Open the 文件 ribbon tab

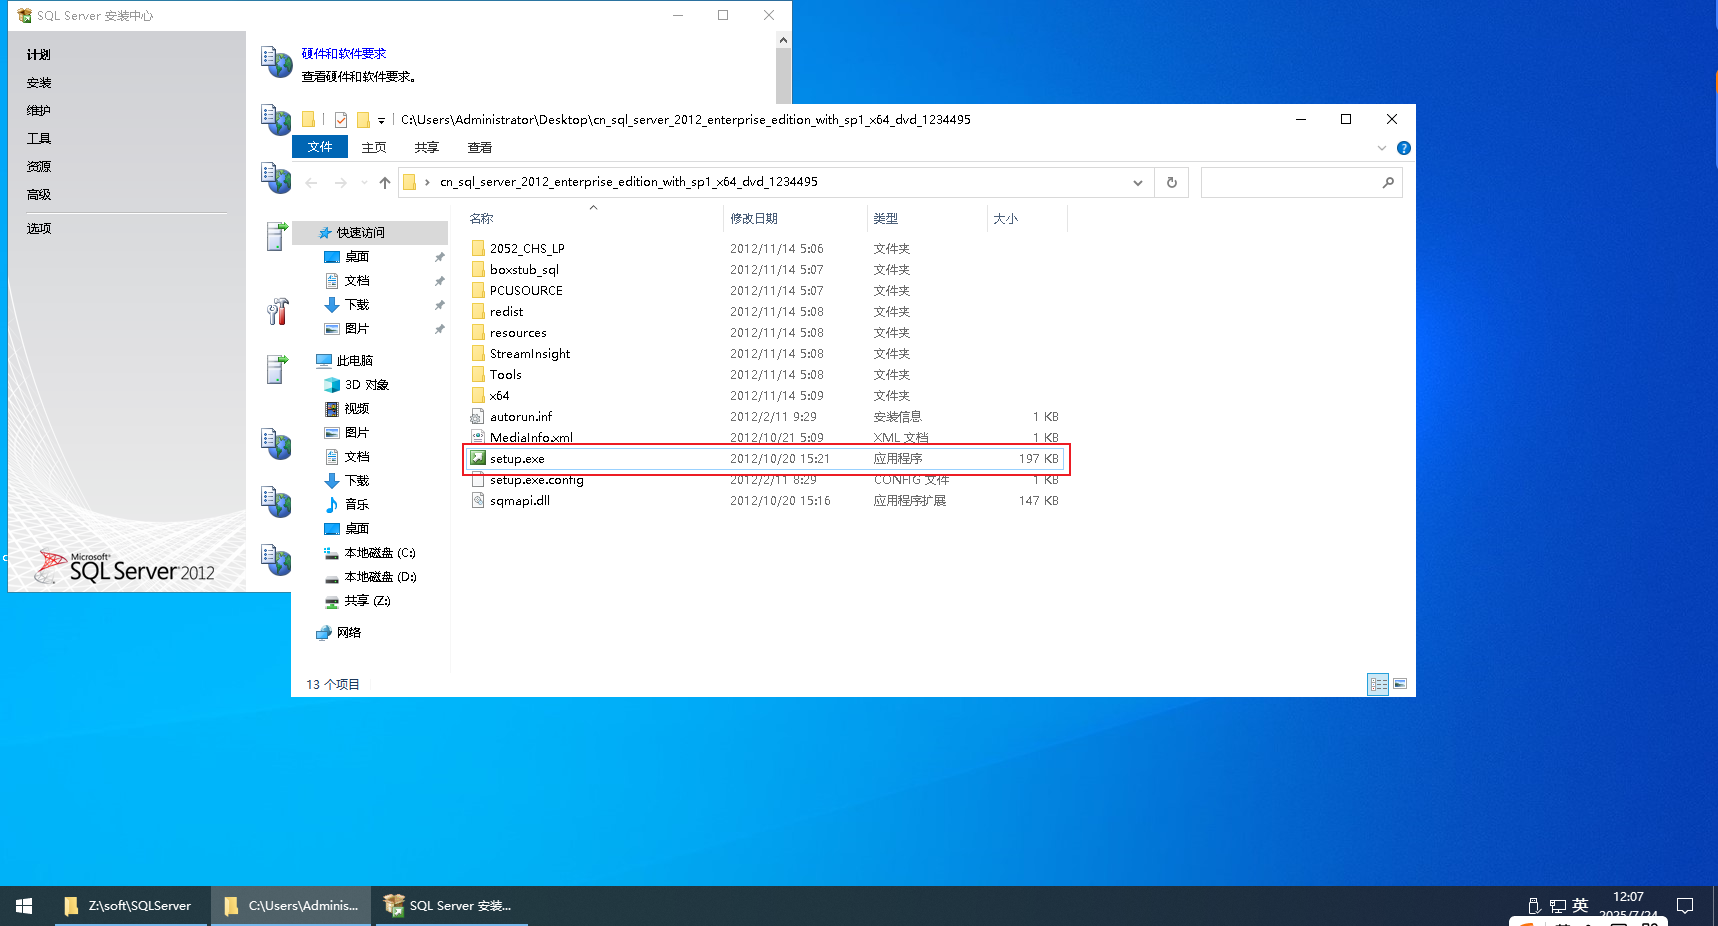[x=320, y=147]
